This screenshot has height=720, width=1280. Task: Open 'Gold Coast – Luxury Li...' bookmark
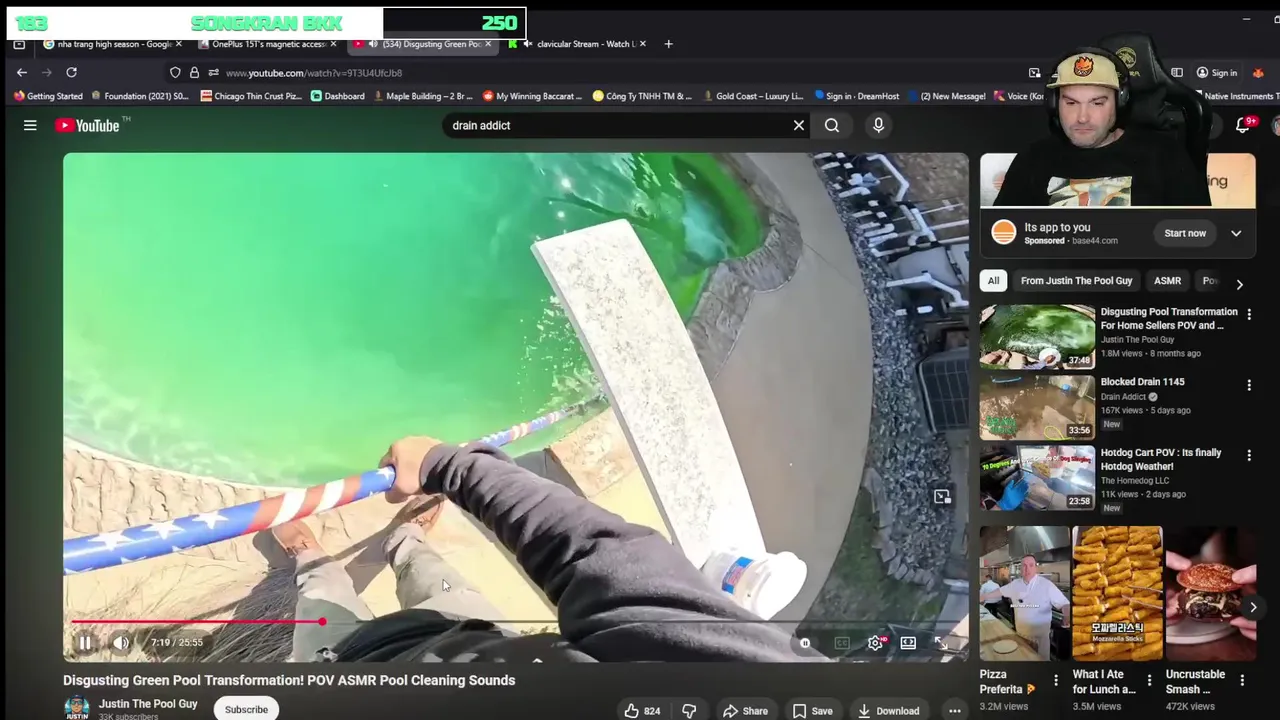(752, 96)
